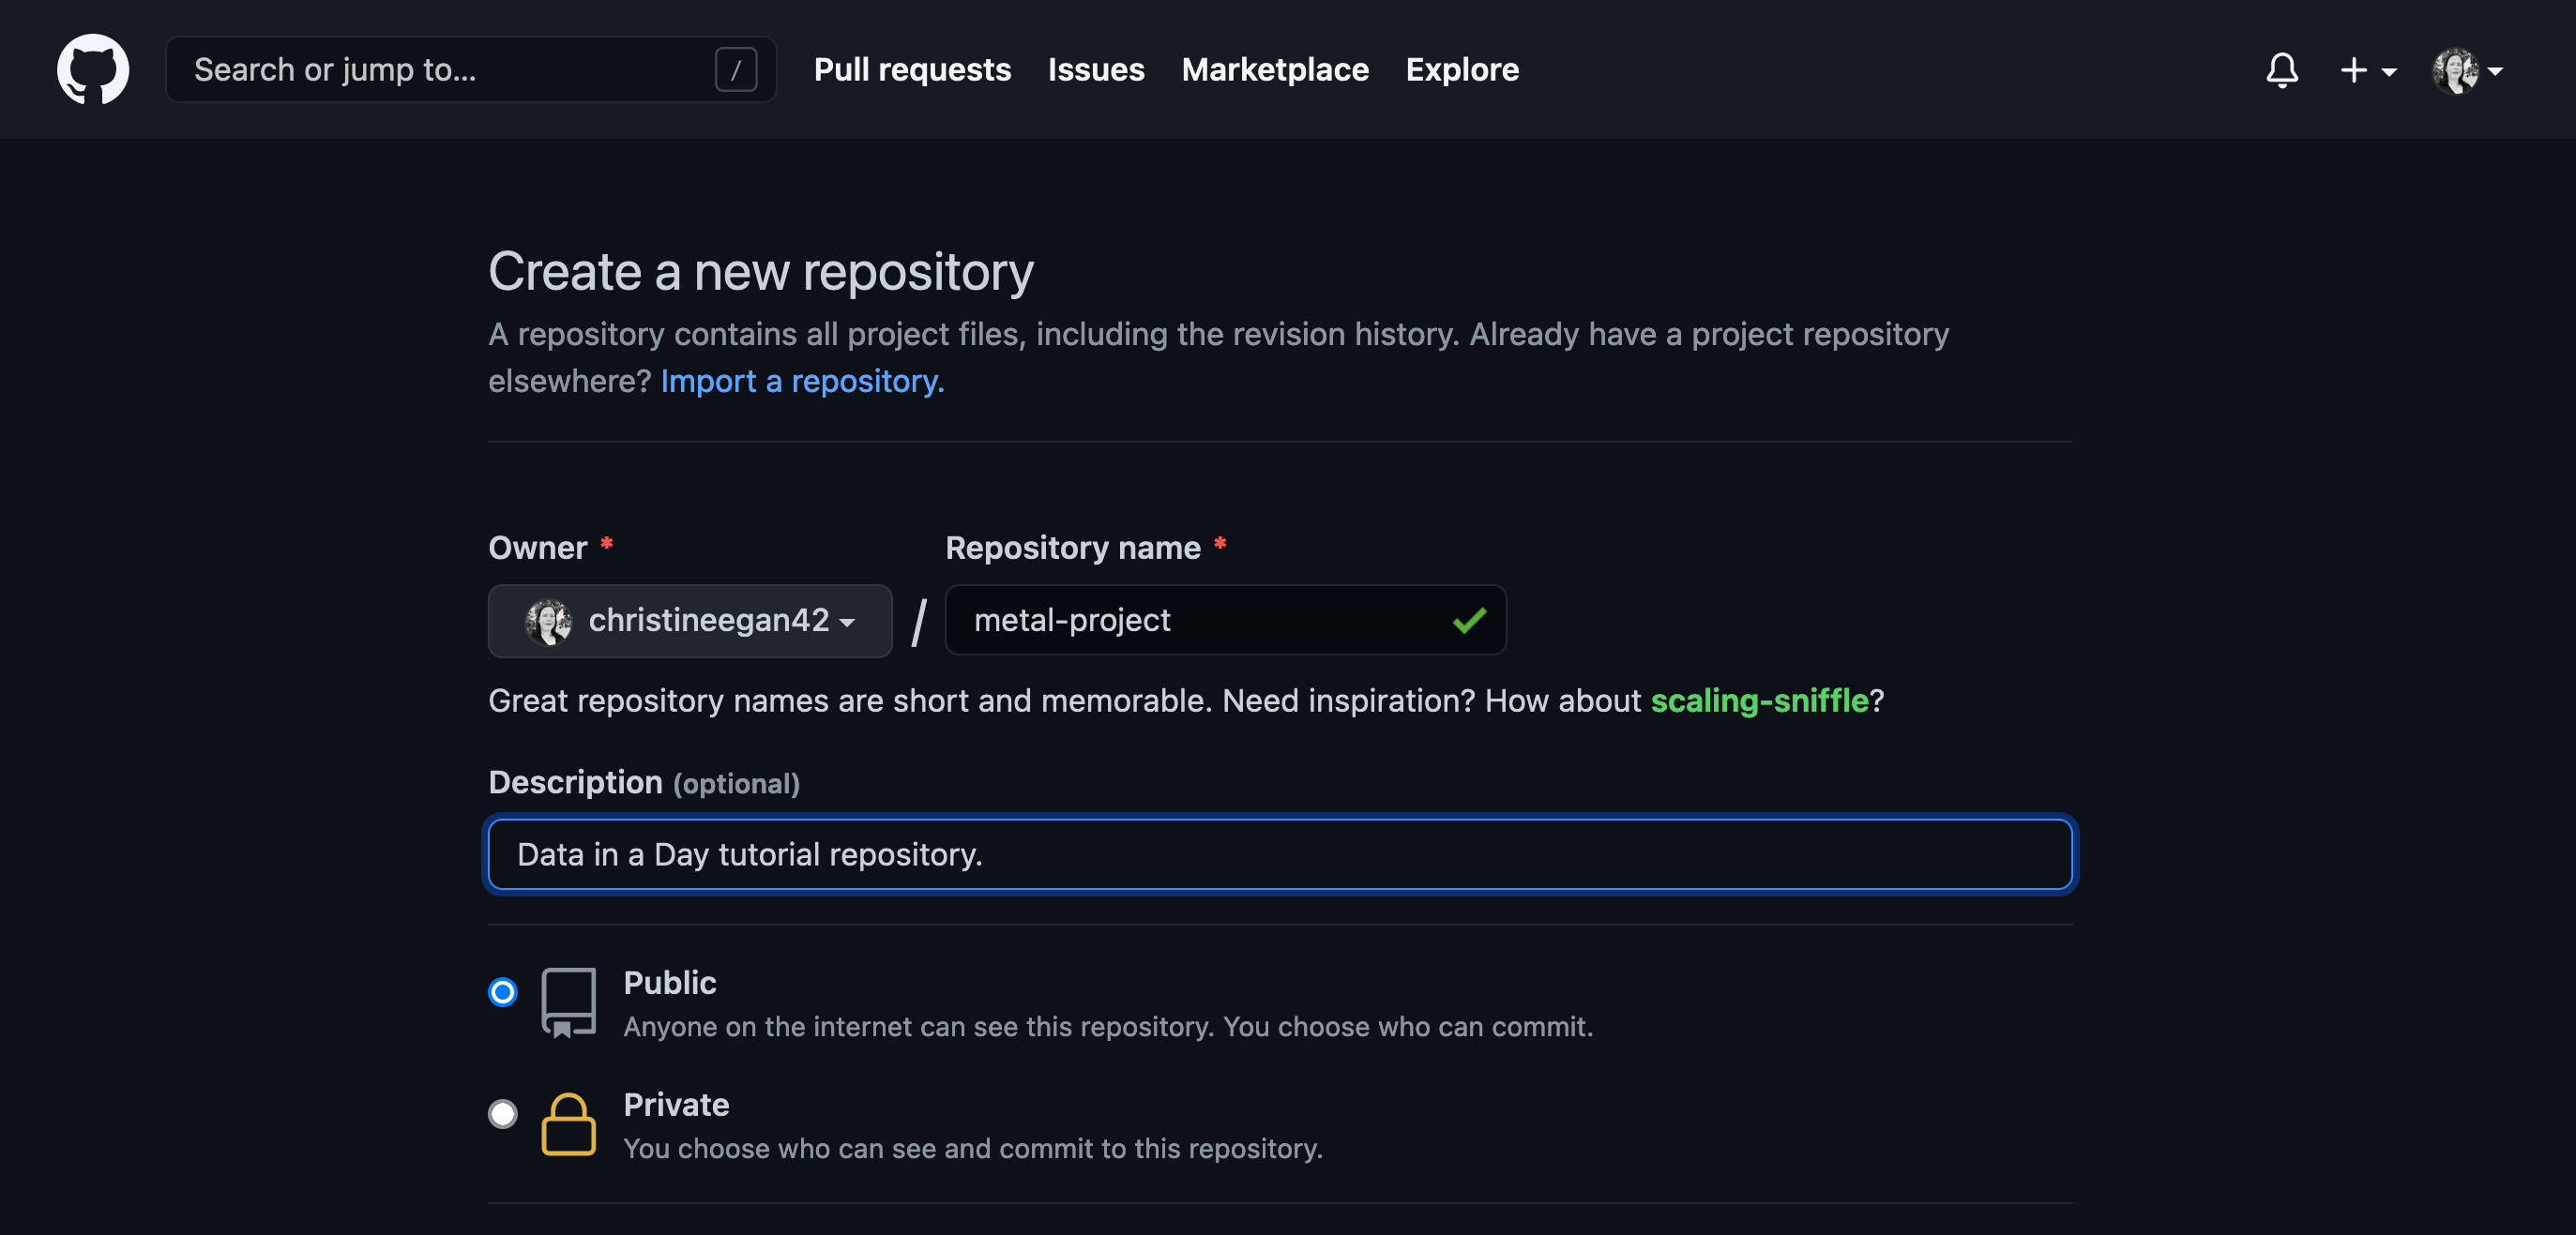
Task: Click the Private lock icon
Action: [x=568, y=1124]
